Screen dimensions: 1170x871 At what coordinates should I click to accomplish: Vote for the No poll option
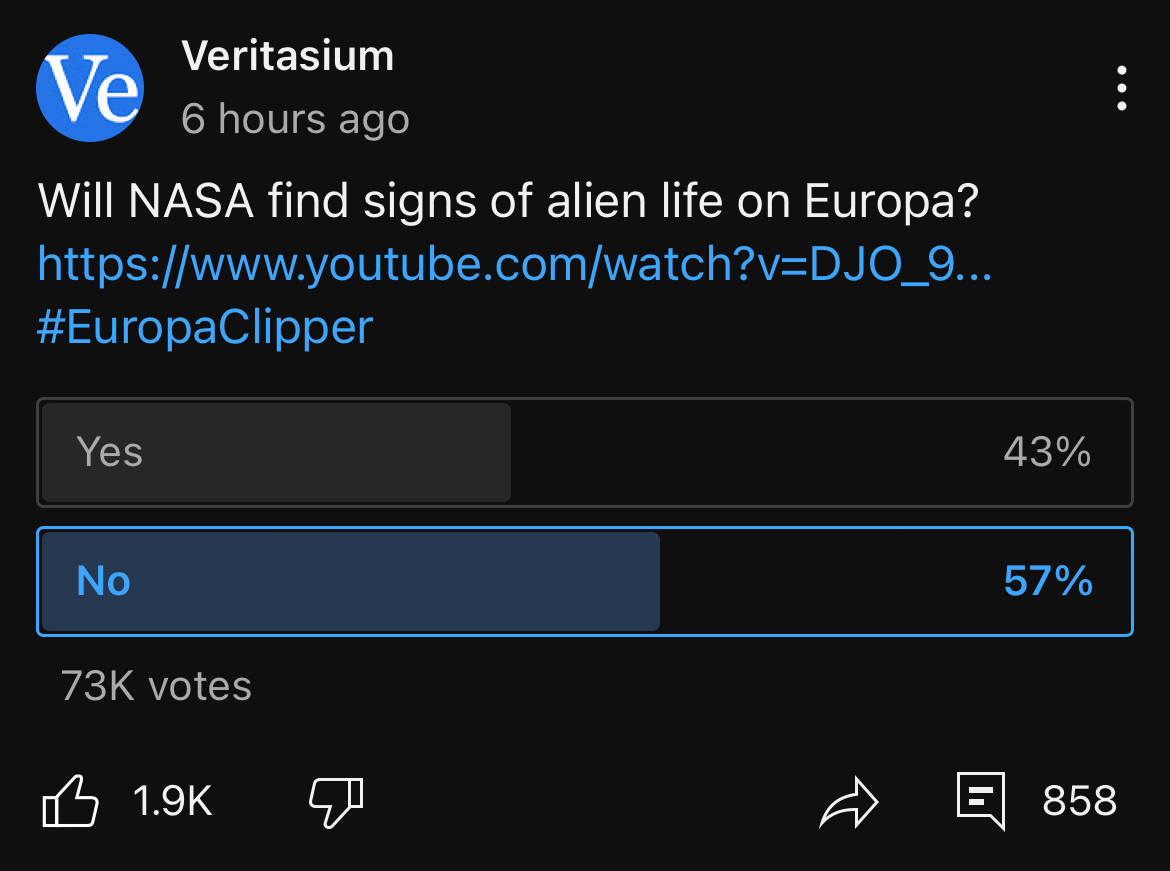point(585,581)
